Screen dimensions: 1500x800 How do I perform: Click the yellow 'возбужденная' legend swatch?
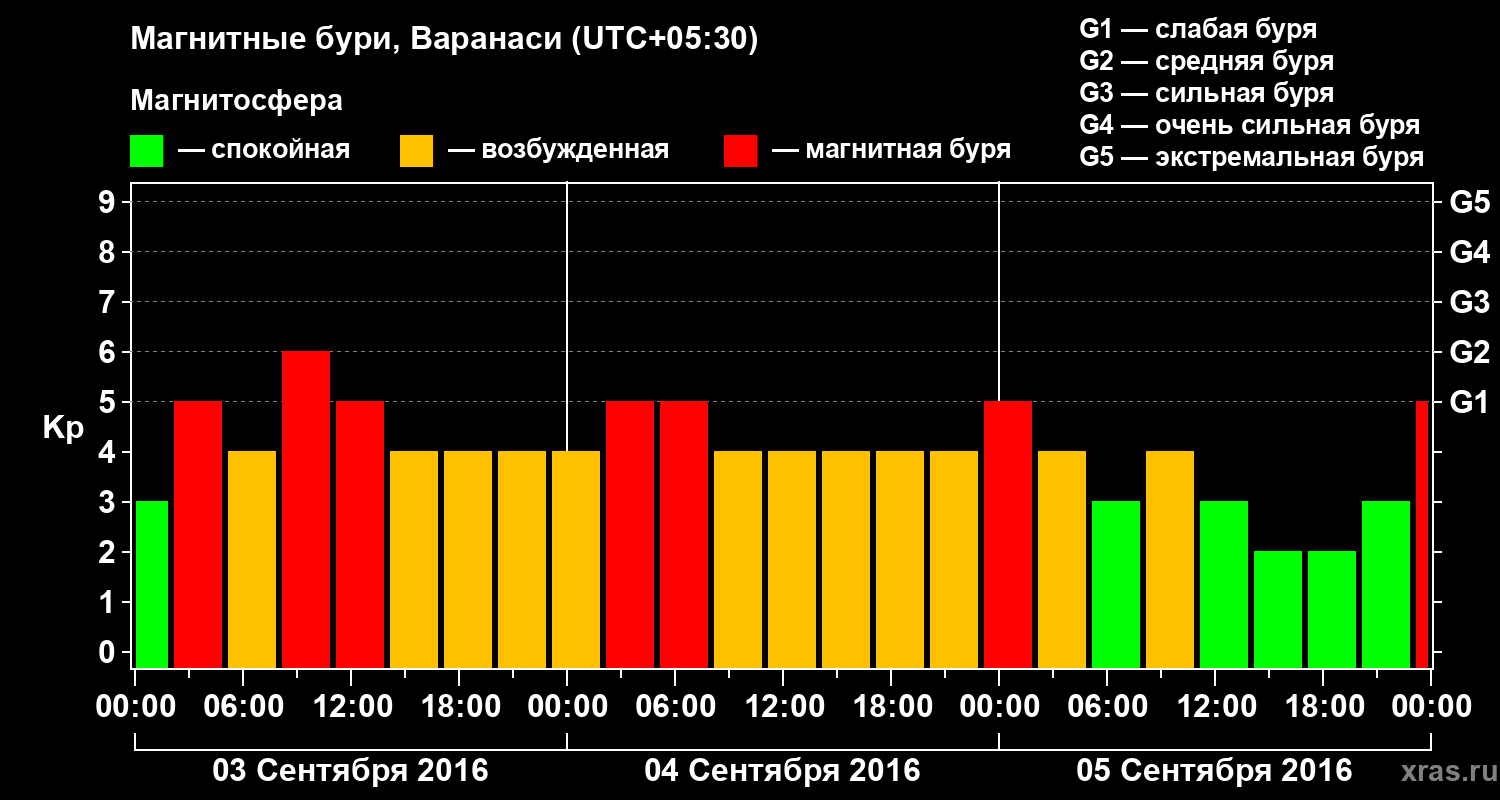(x=416, y=151)
